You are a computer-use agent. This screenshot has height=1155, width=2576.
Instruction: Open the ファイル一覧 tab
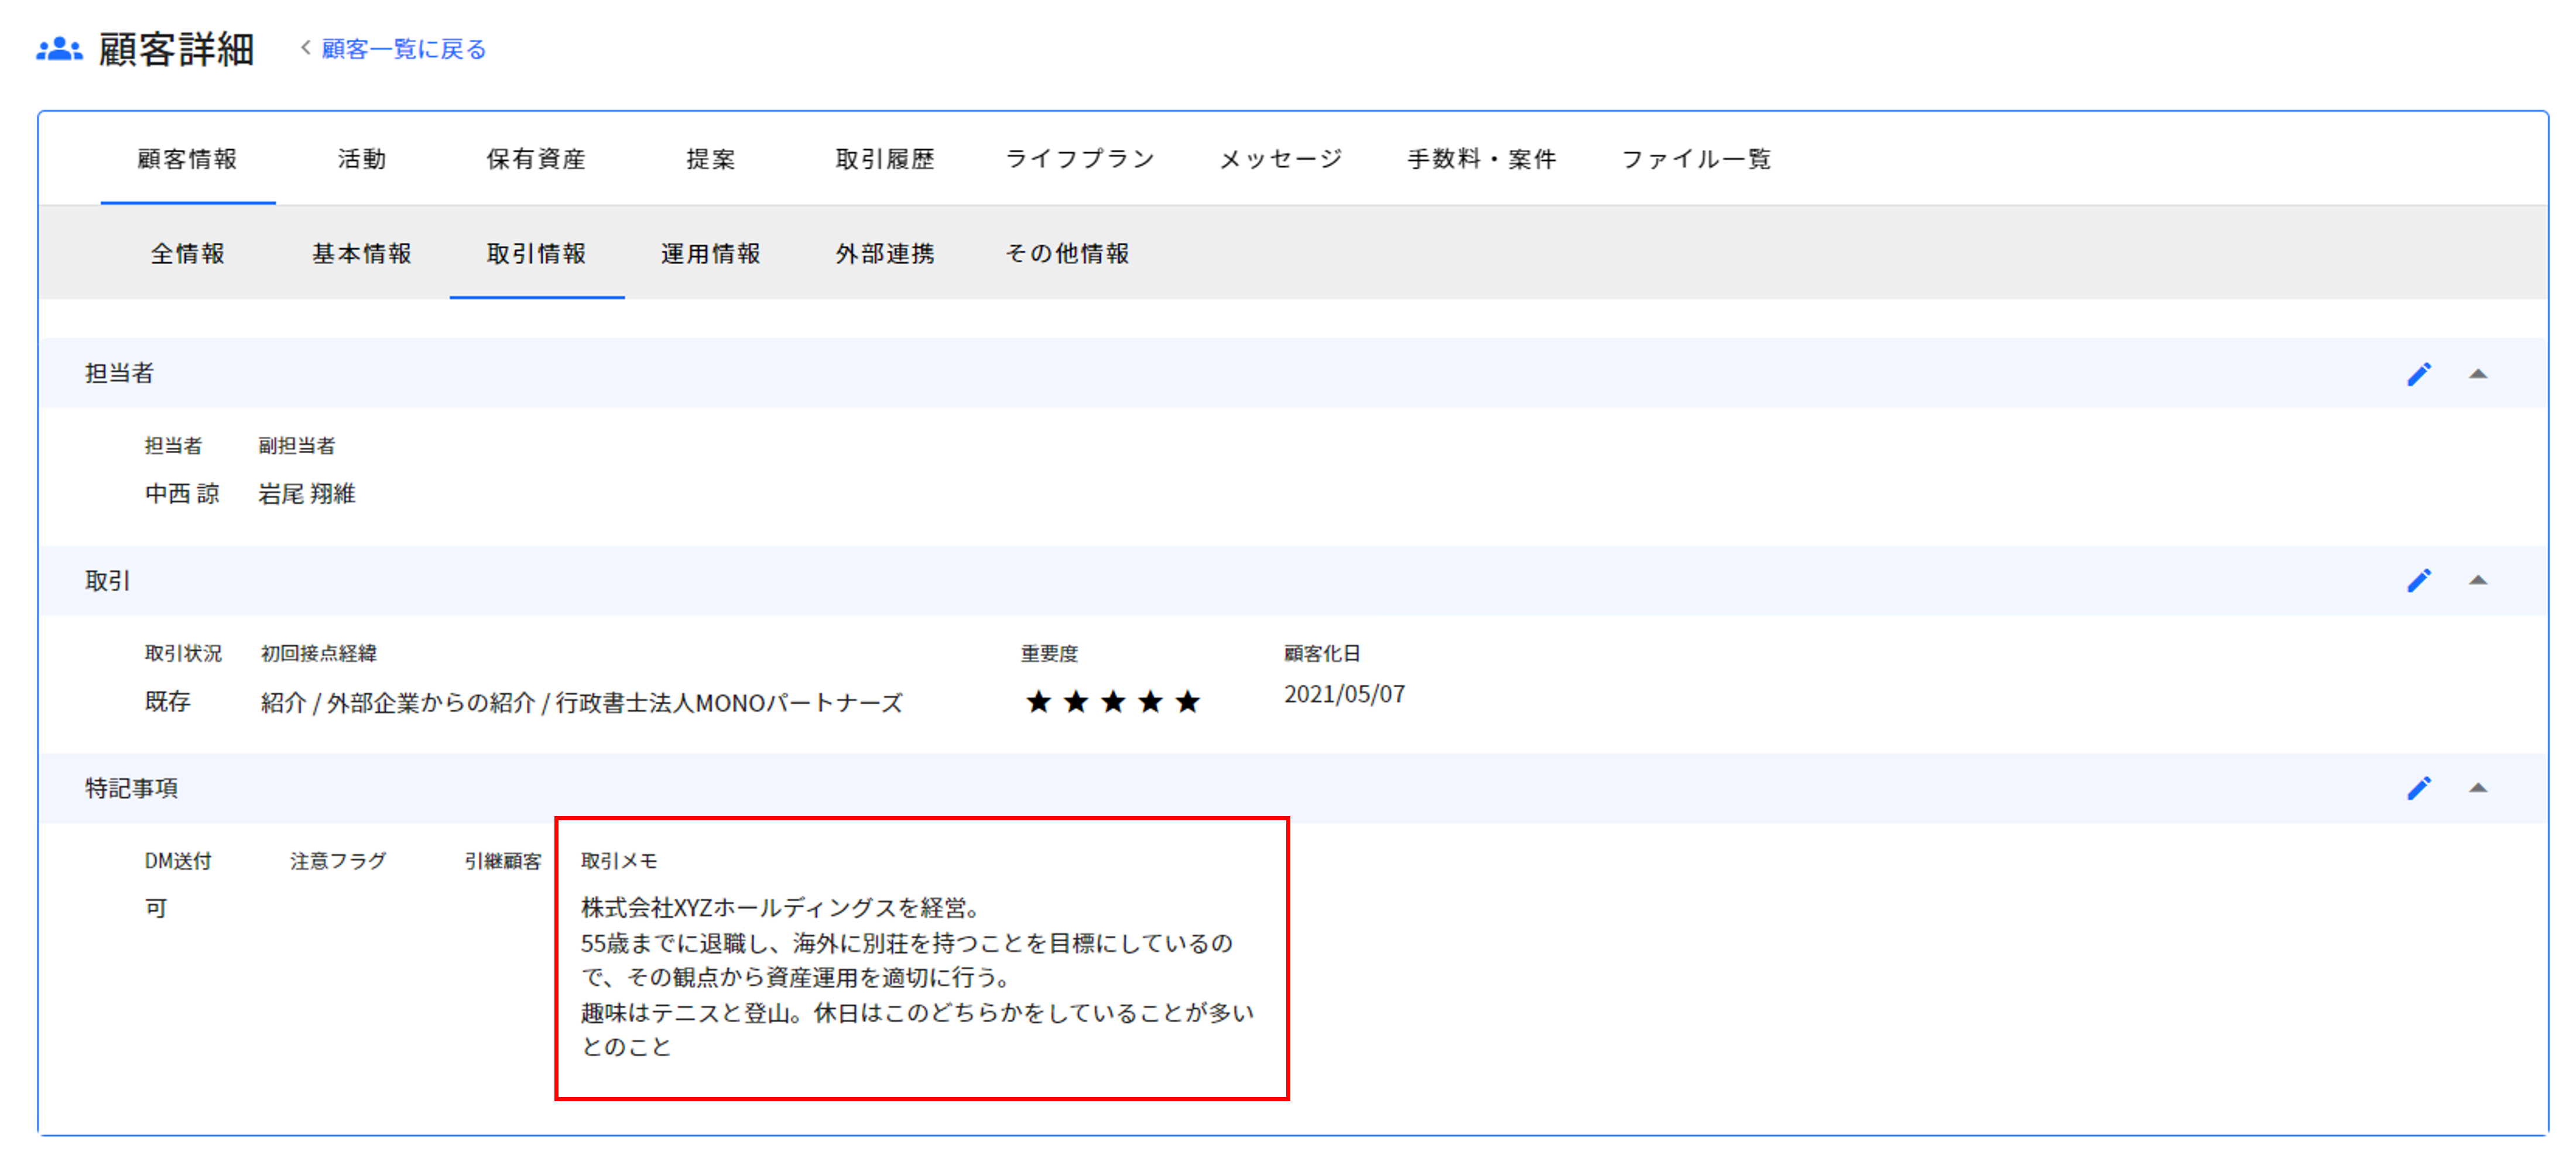click(1696, 159)
